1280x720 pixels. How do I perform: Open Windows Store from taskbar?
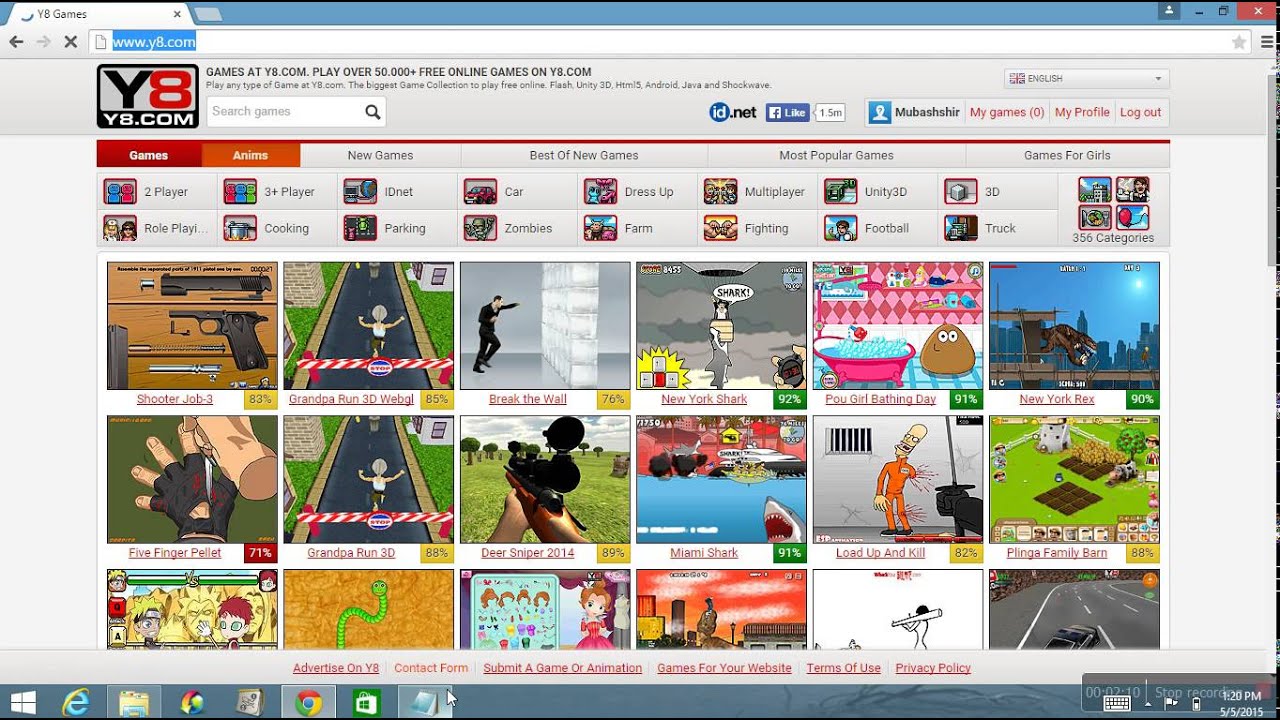(x=366, y=703)
